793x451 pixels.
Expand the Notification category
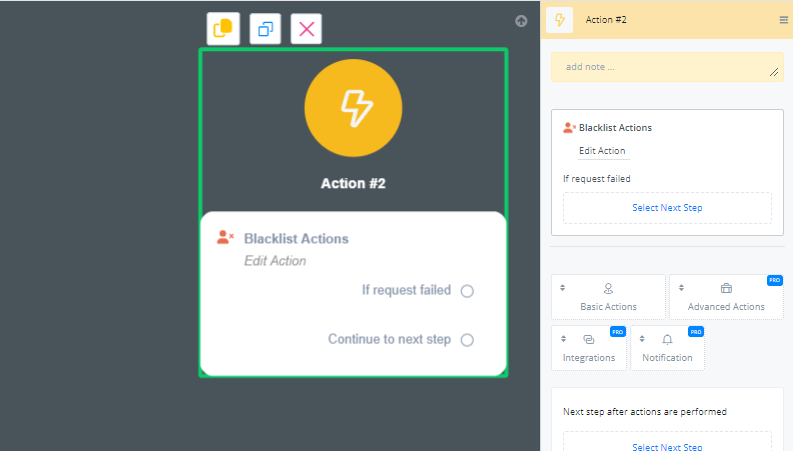(x=667, y=348)
